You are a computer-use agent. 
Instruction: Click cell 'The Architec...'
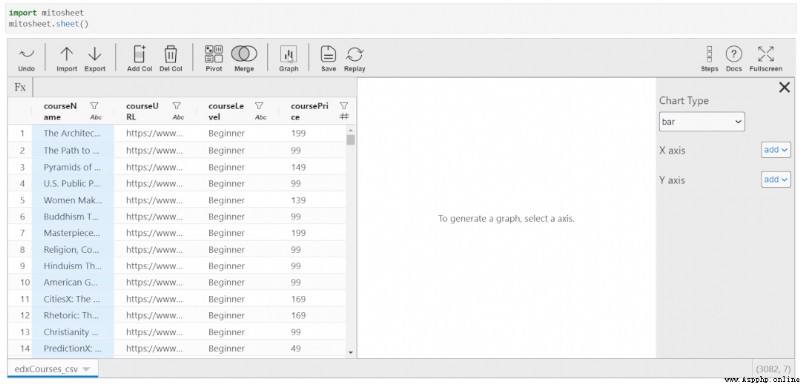coord(73,133)
